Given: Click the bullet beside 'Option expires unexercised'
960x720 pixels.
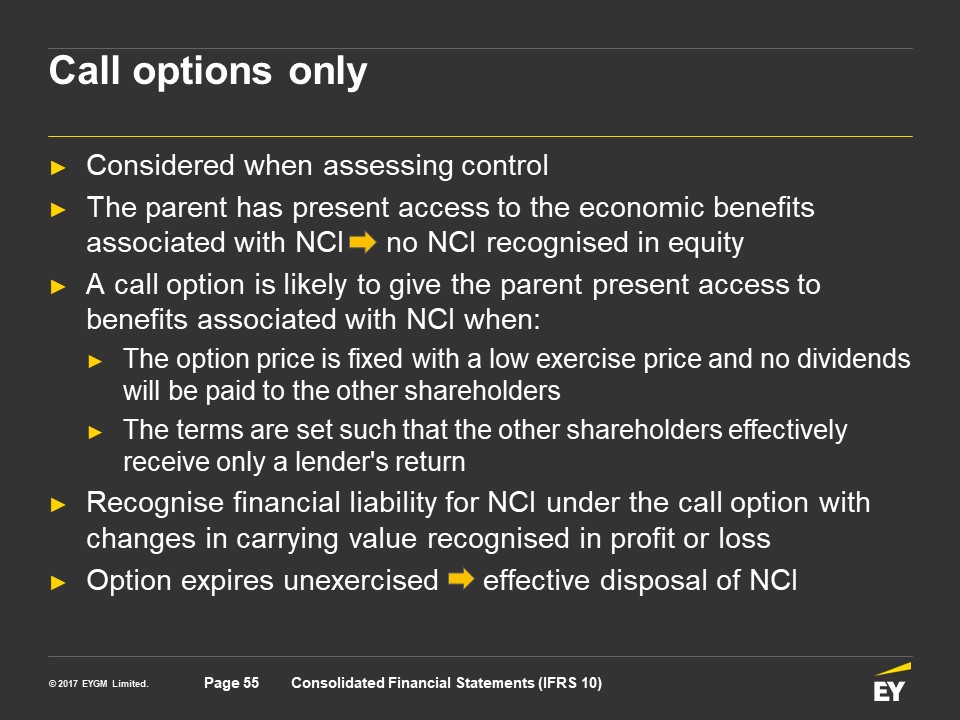Looking at the screenshot, I should pos(58,582).
